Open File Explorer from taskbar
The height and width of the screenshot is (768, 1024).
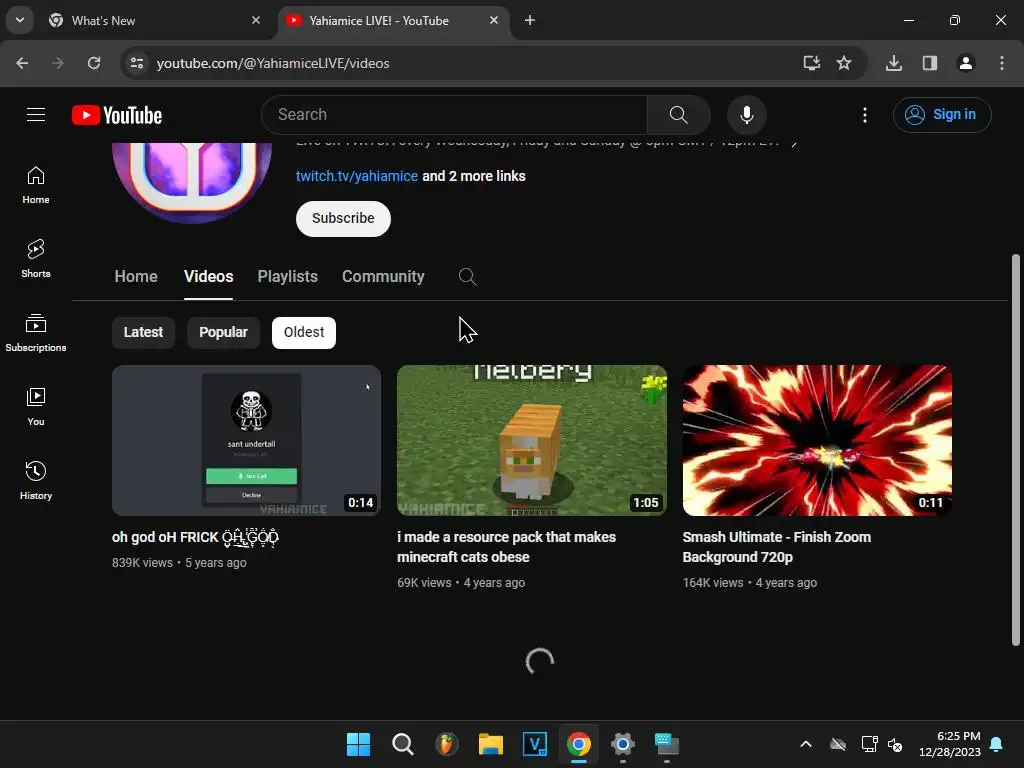click(490, 744)
